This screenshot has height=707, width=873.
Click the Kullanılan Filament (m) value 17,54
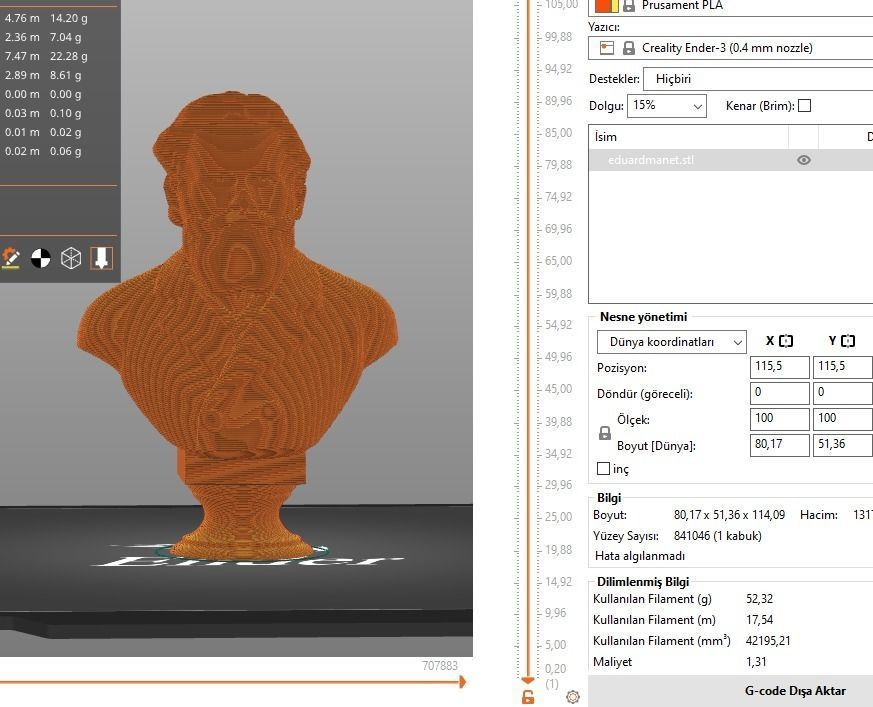759,620
